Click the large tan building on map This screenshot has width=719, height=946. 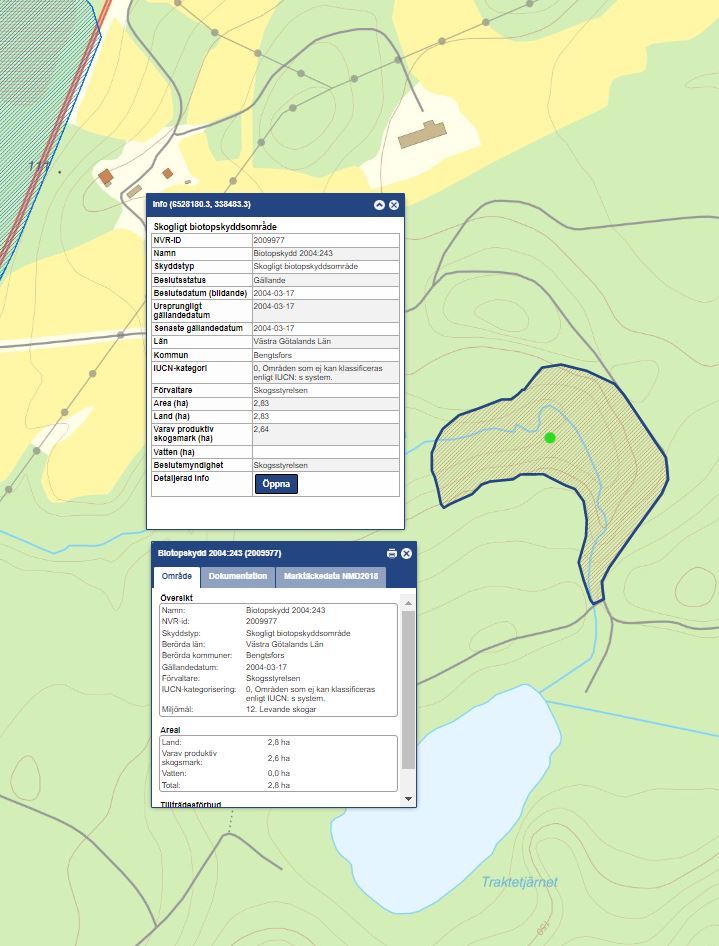[x=423, y=135]
